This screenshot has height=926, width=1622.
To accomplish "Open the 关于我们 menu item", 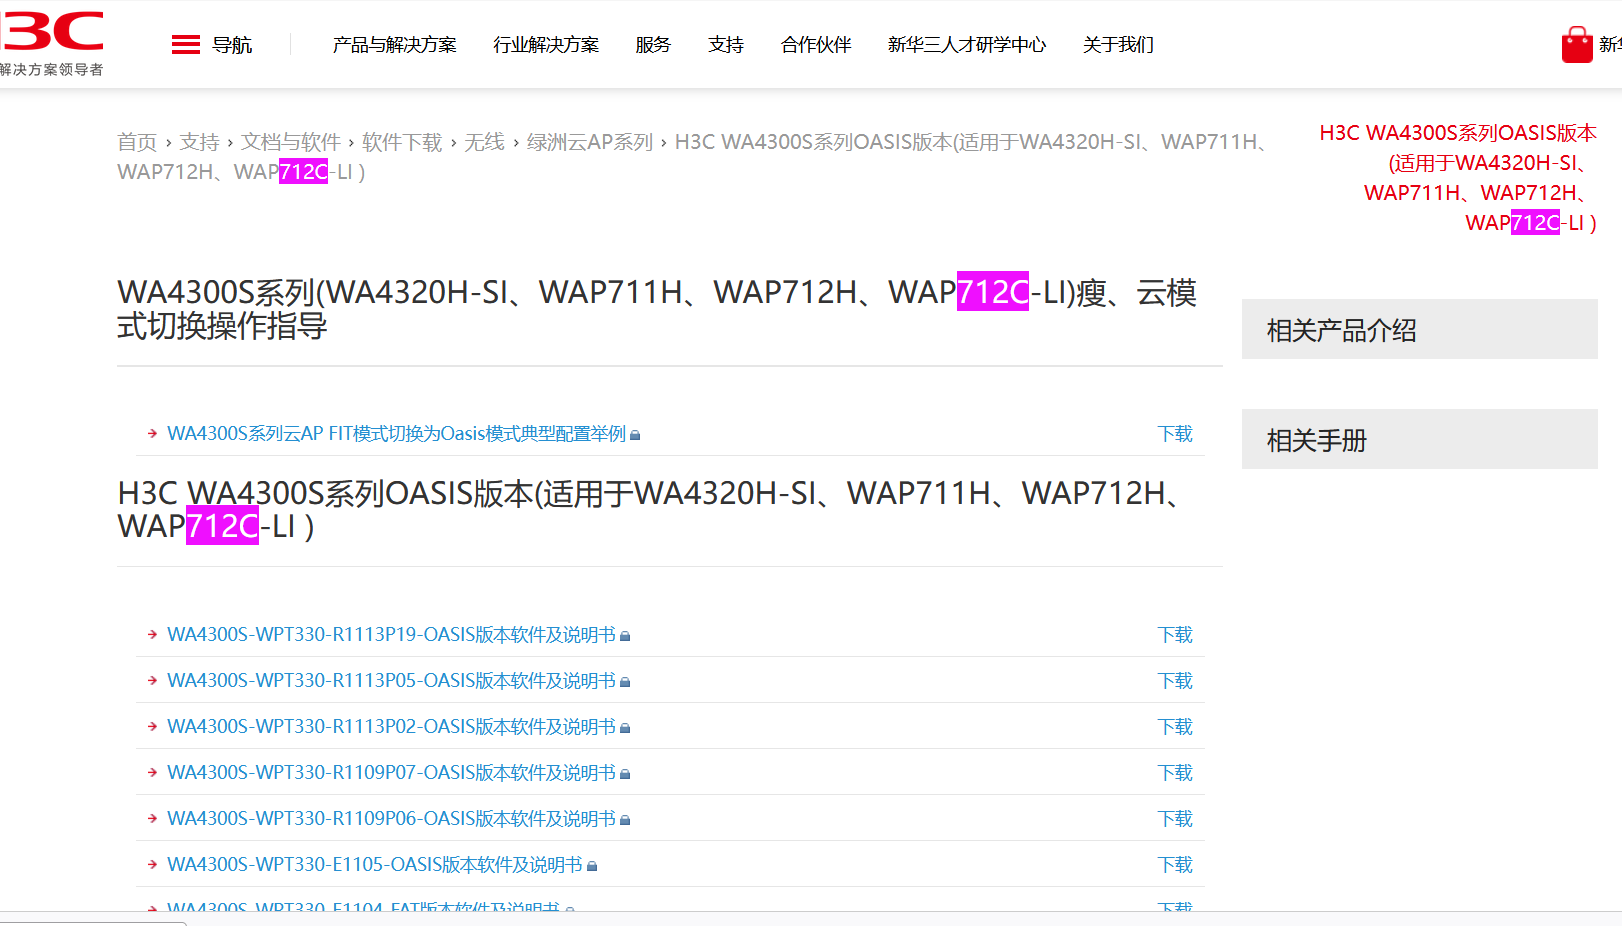I will click(1118, 45).
